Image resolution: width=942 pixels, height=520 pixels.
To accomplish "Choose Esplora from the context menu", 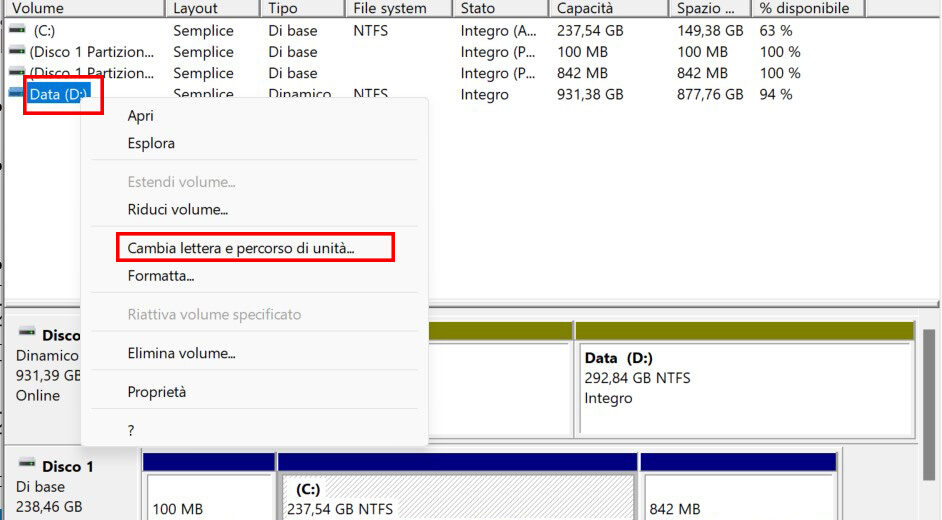I will tap(151, 143).
